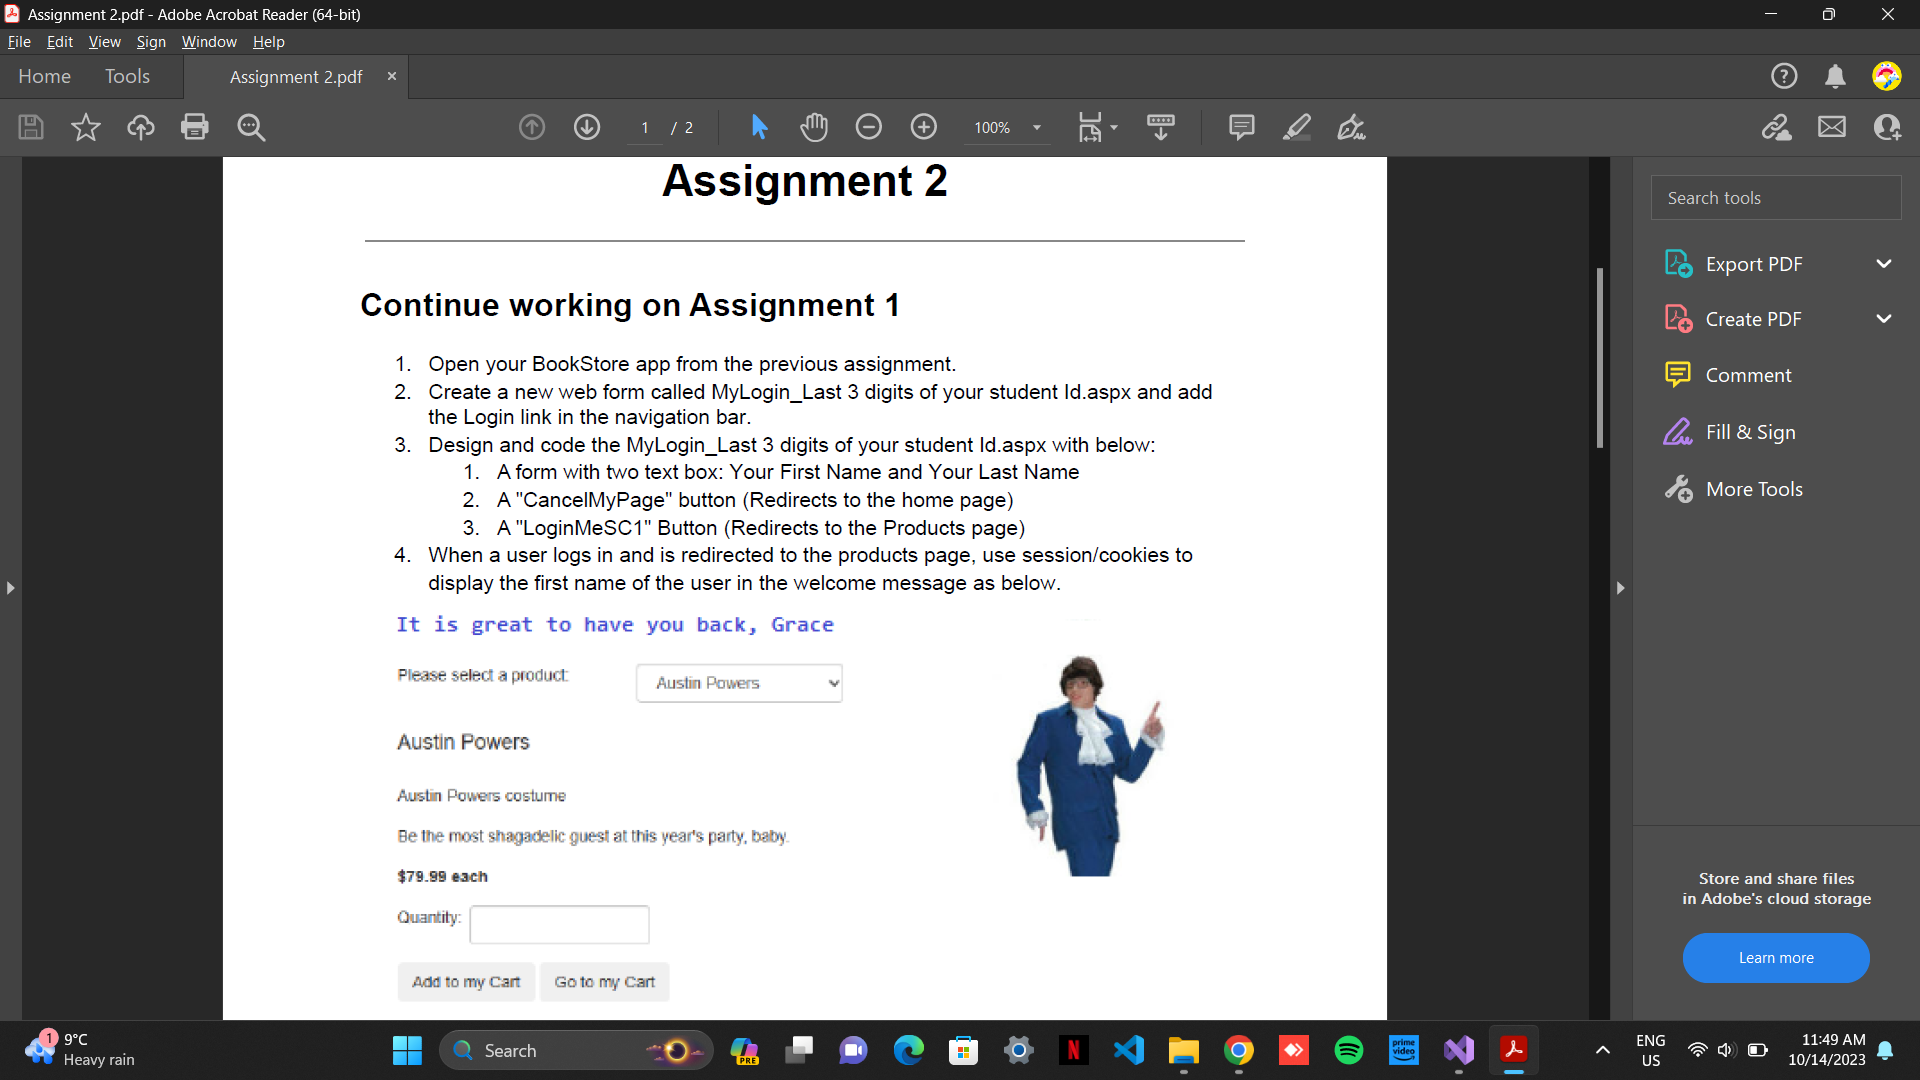Click the Zoom in plus icon

924,127
